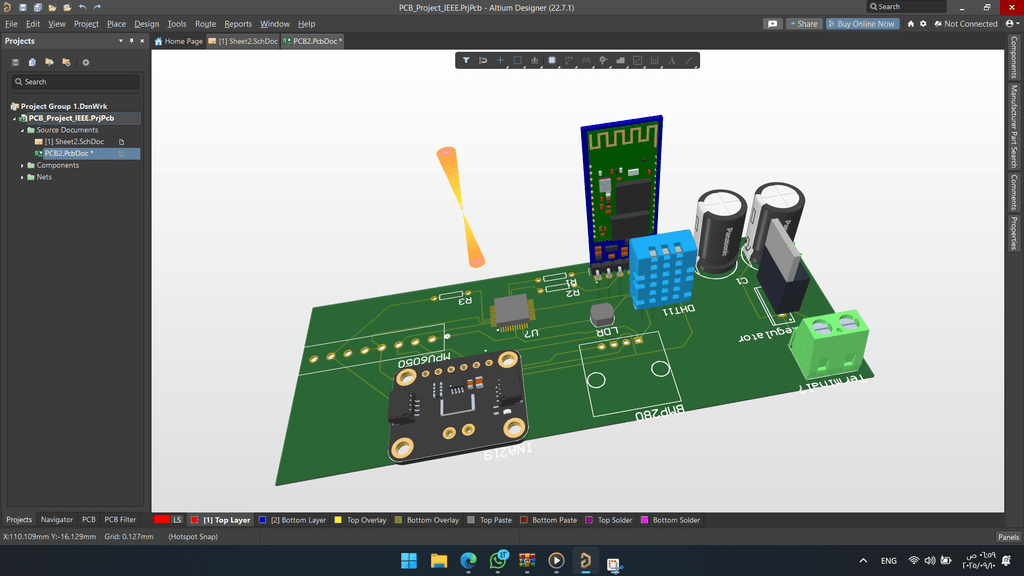1024x576 pixels.
Task: Select the Place String text tool
Action: click(672, 61)
